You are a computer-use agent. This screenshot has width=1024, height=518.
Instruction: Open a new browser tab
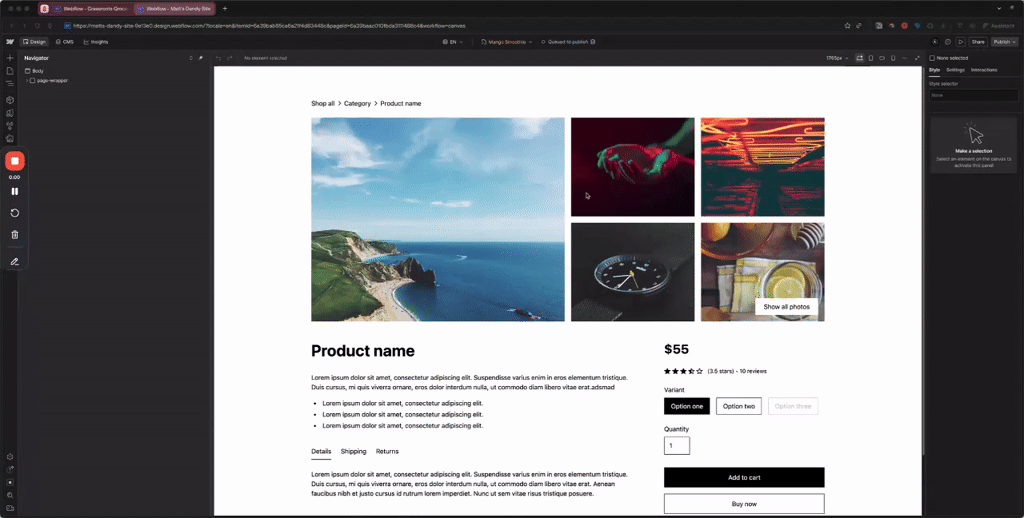[x=225, y=8]
